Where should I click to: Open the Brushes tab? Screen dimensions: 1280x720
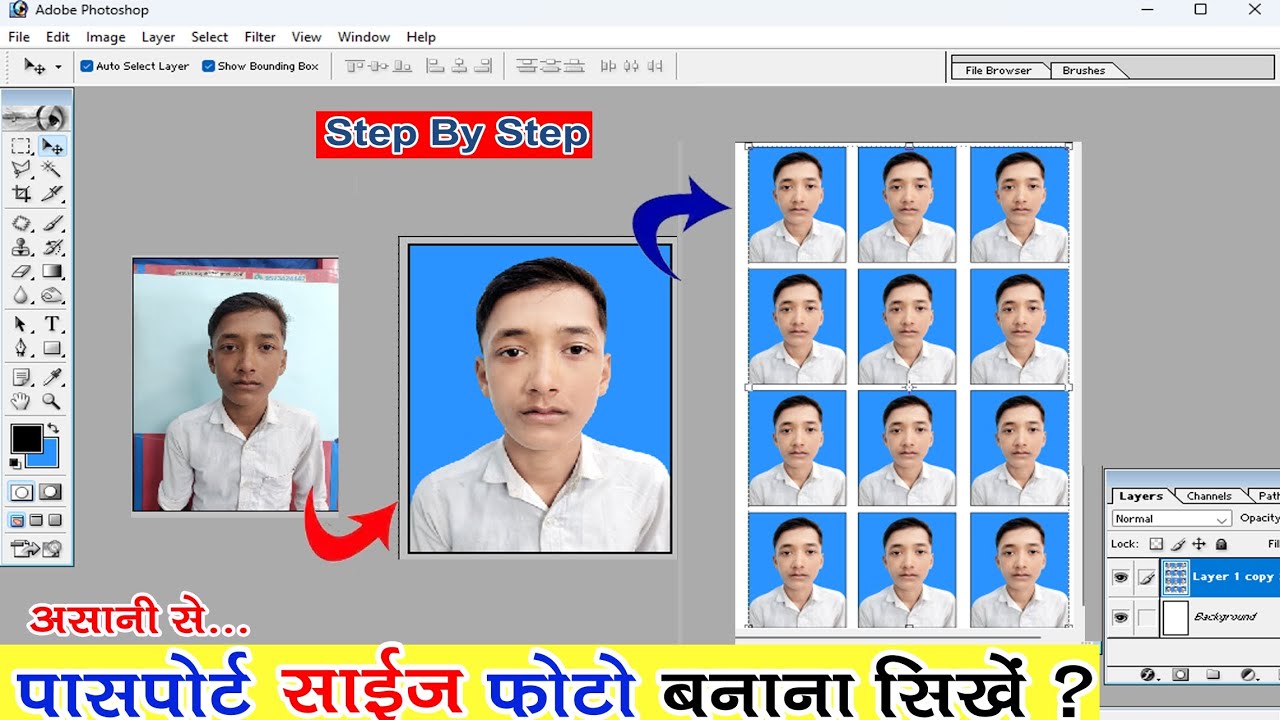(1084, 70)
